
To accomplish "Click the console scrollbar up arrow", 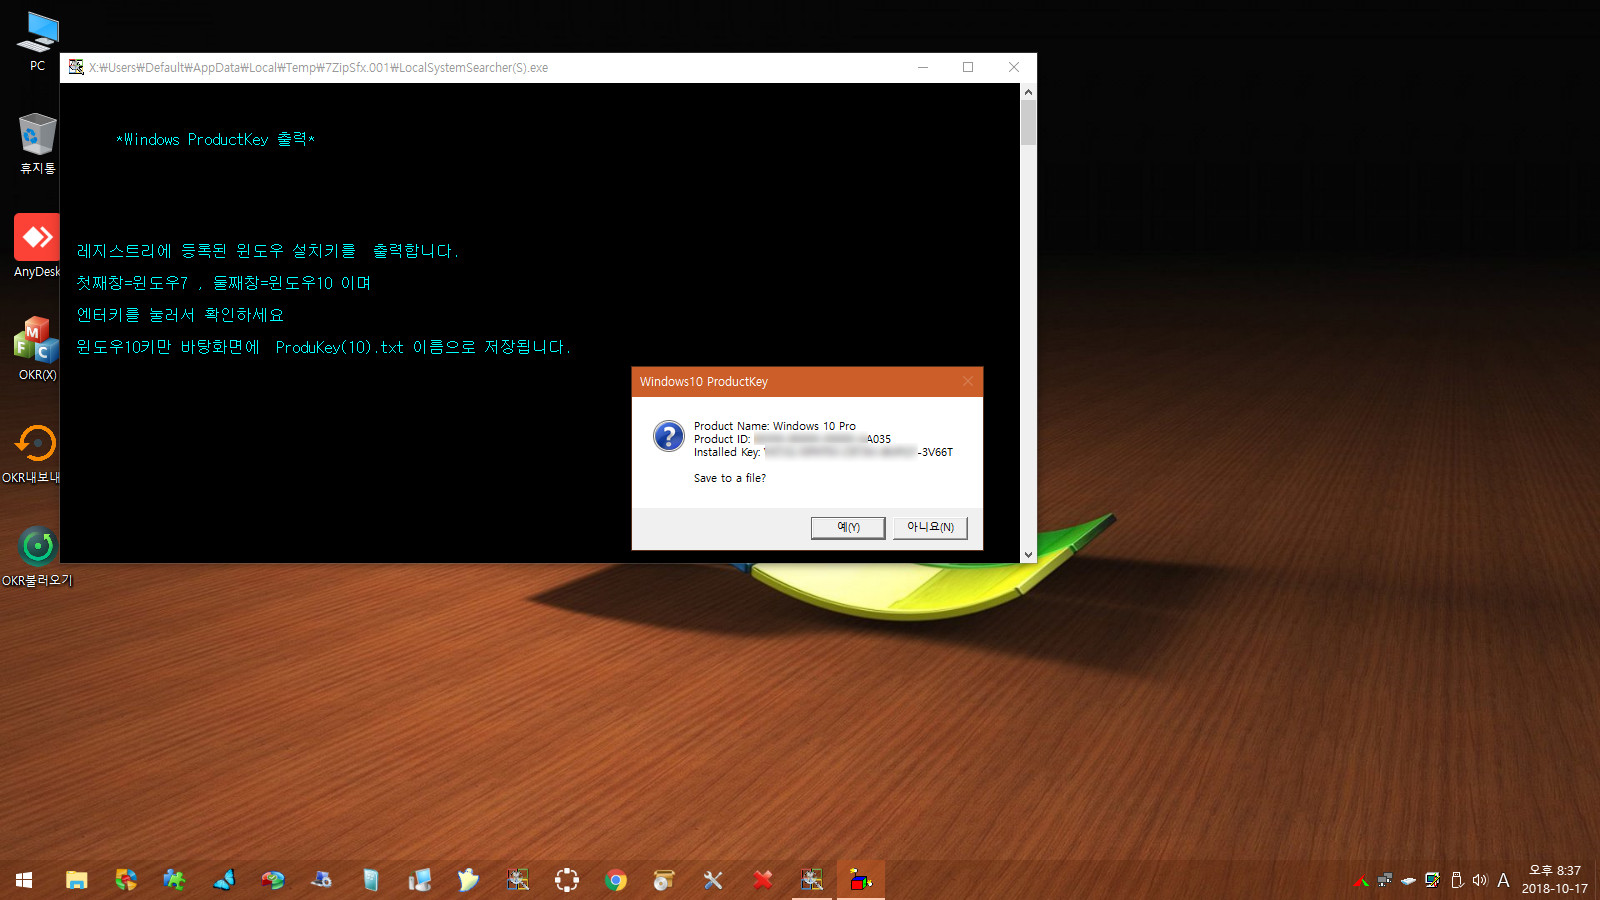I will (1028, 91).
